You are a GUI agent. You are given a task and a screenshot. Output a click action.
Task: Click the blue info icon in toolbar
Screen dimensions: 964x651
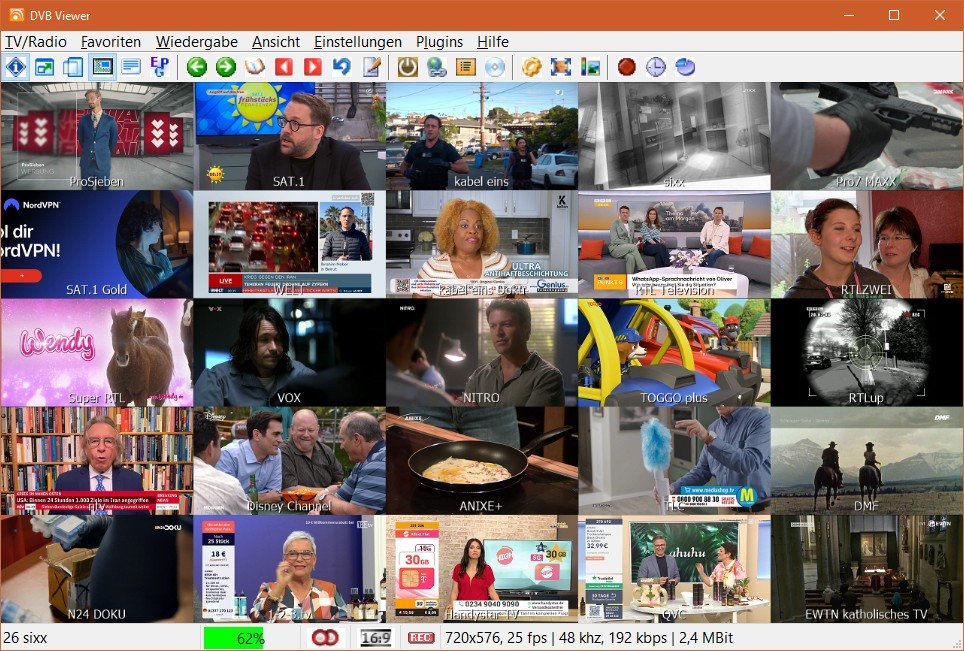coord(16,67)
